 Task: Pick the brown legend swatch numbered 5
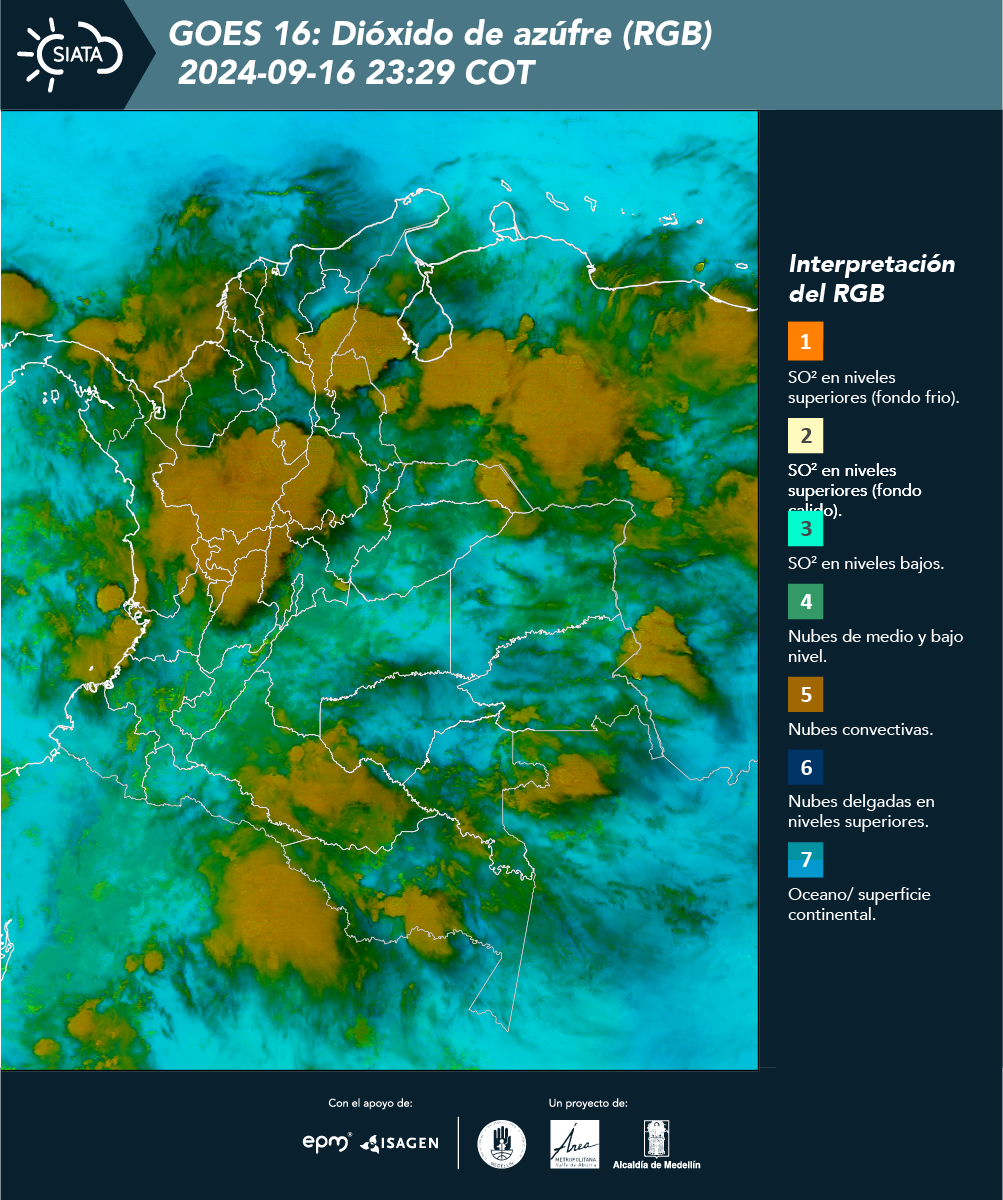805,694
